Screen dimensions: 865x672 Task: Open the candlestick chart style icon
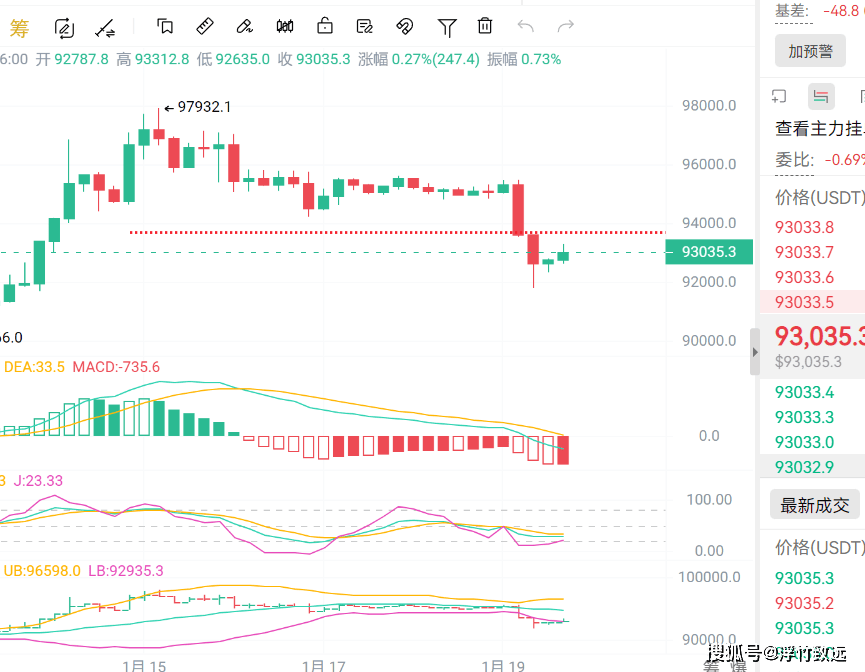point(285,27)
